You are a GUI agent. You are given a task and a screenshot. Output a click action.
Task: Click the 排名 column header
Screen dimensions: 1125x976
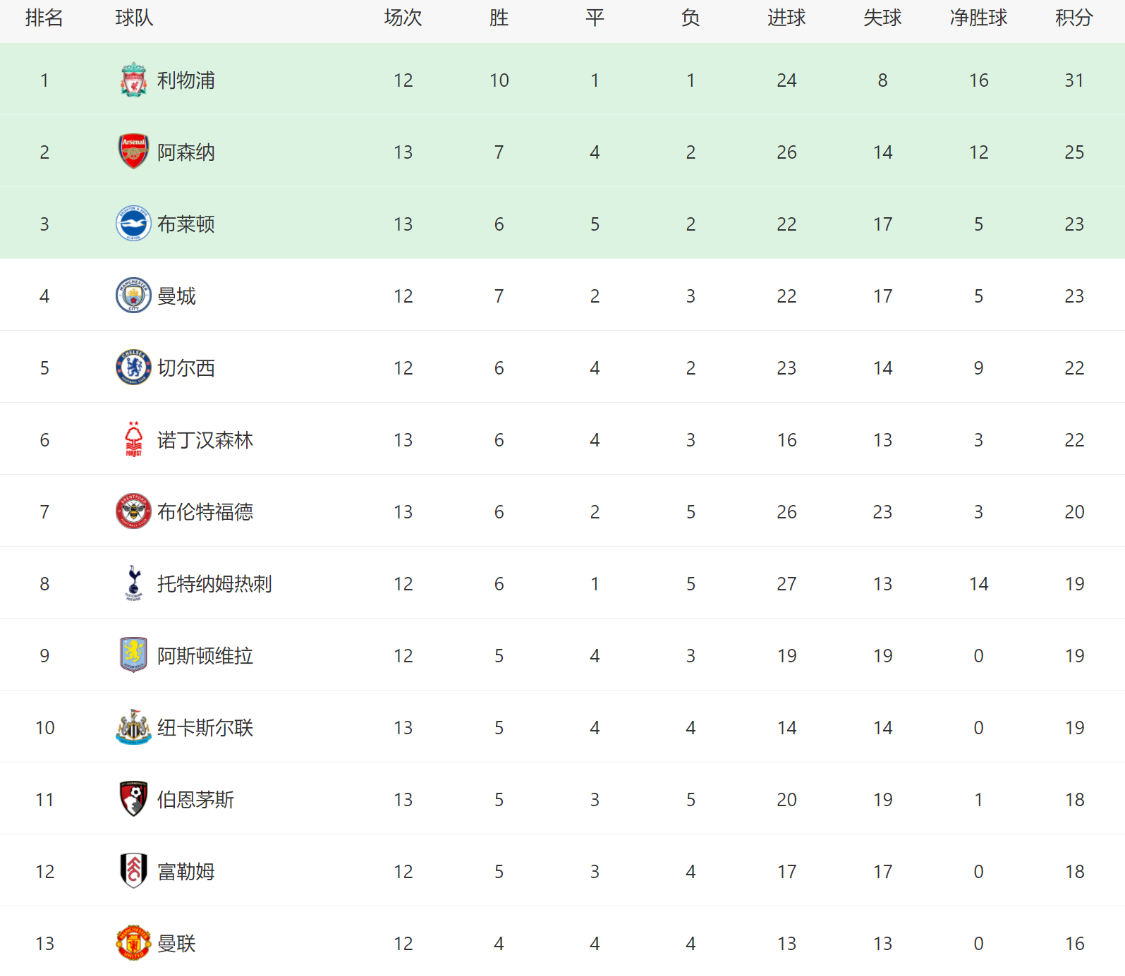44,18
